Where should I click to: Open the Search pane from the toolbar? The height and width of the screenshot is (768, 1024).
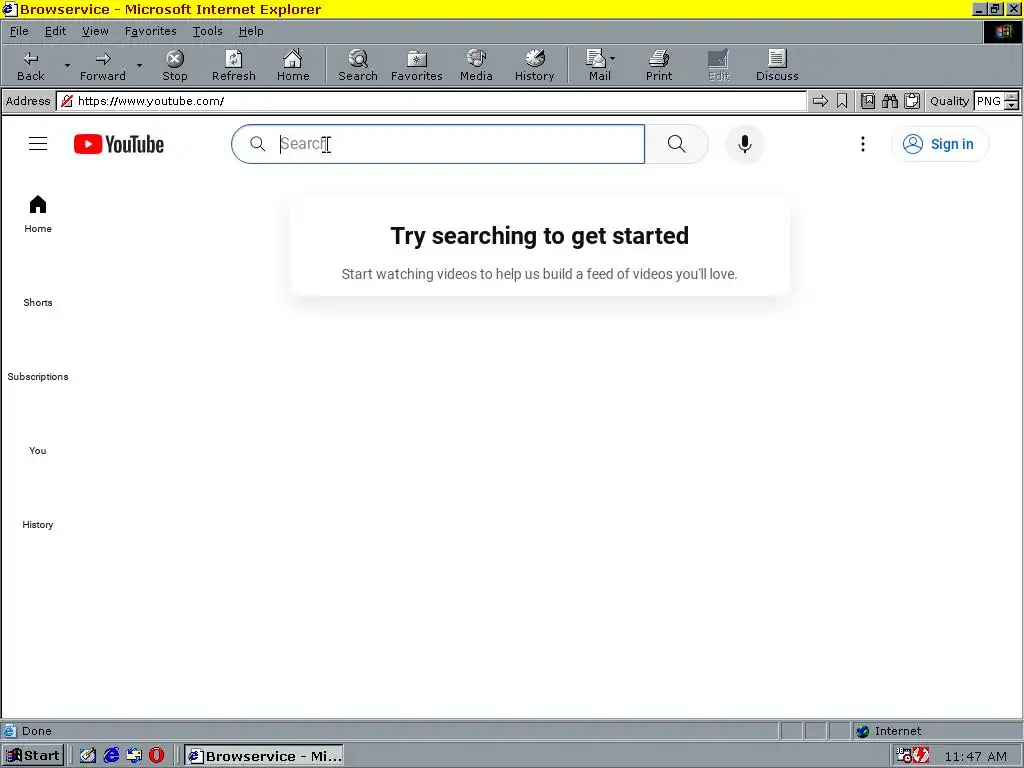(358, 66)
